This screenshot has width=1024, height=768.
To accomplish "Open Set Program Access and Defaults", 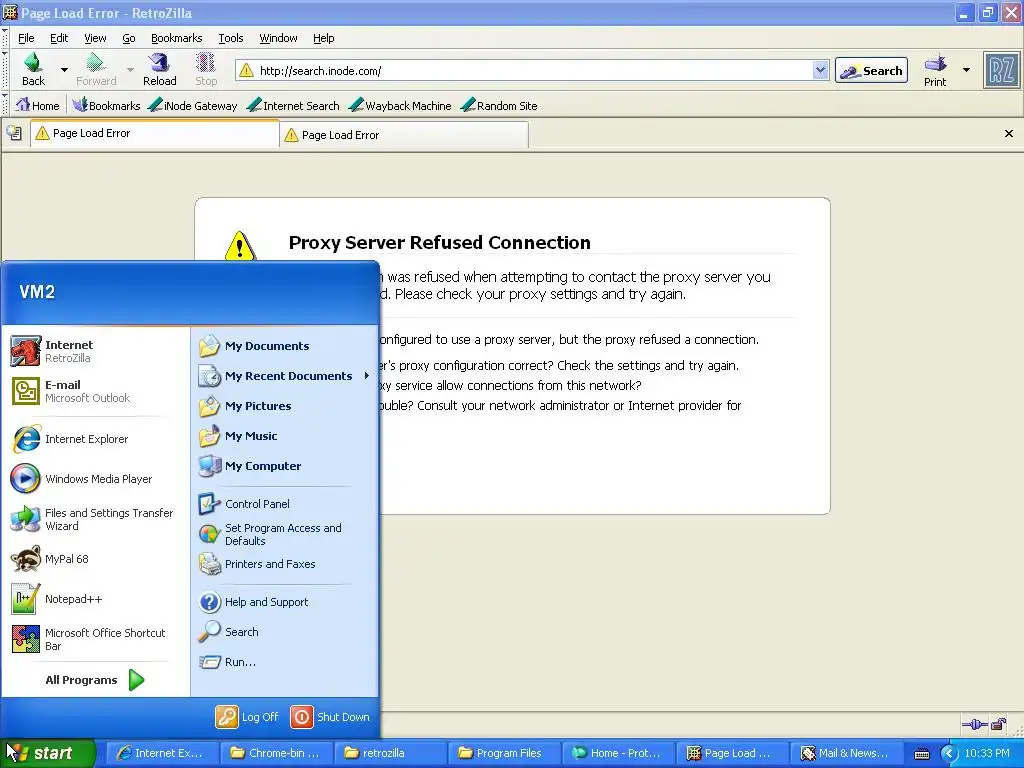I will 284,534.
